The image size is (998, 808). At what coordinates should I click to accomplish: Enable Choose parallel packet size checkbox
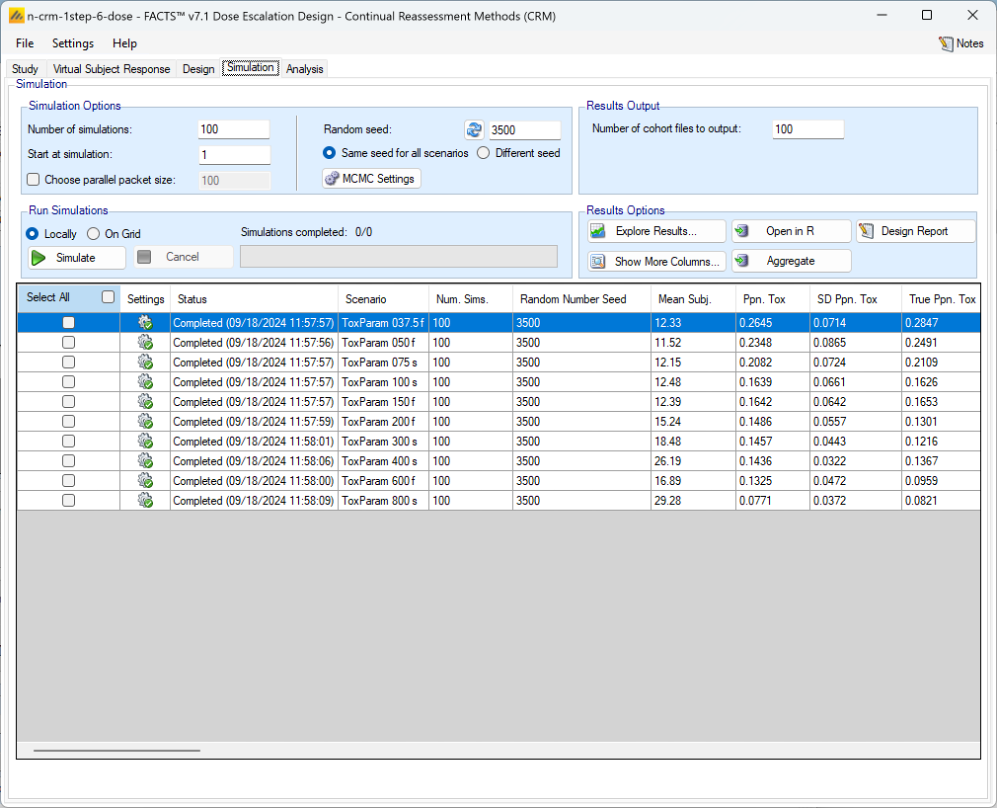(x=34, y=180)
